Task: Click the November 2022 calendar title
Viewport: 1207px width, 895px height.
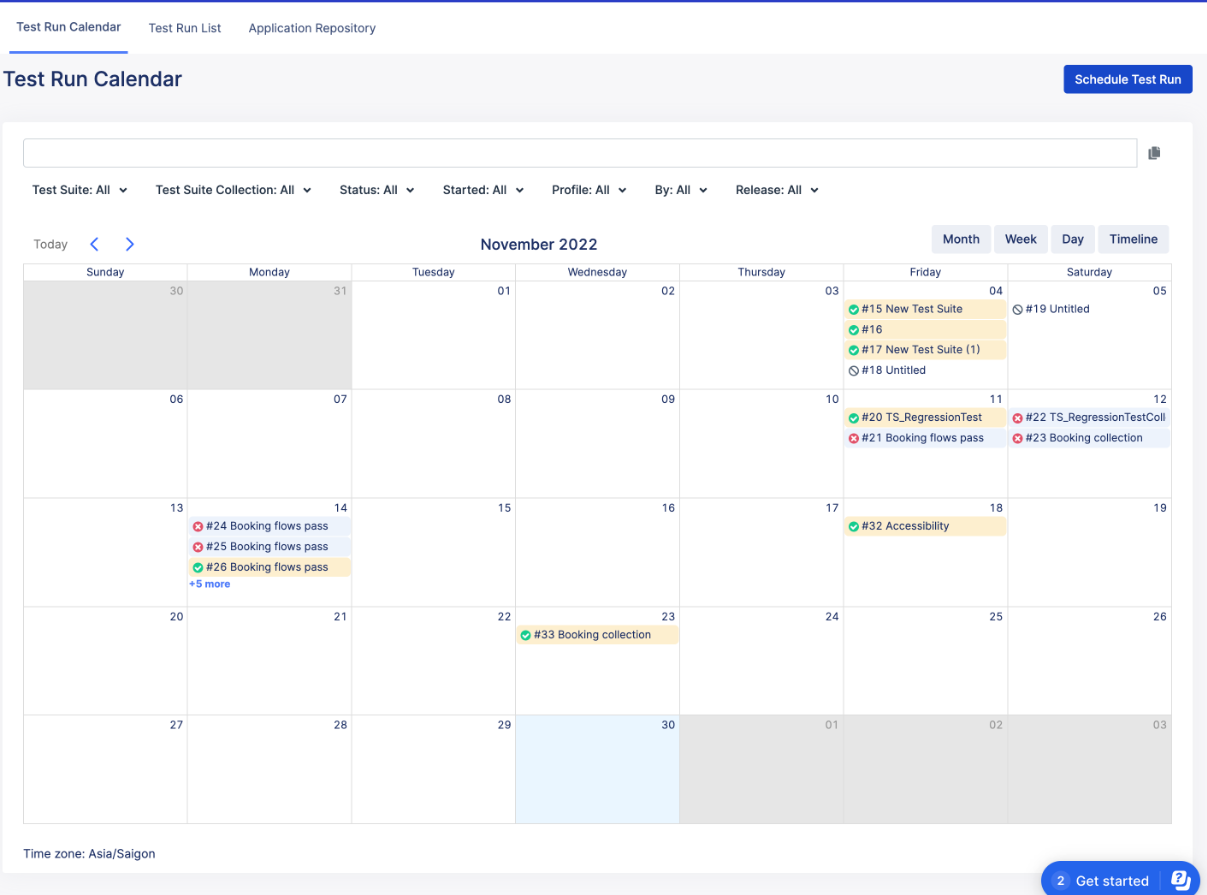Action: click(x=539, y=244)
